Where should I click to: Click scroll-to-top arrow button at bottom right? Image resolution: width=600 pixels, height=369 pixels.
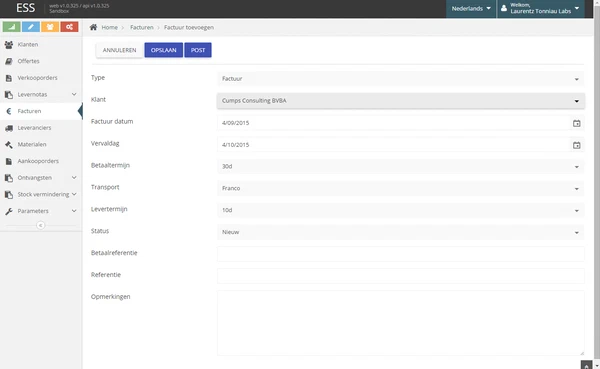[x=586, y=365]
